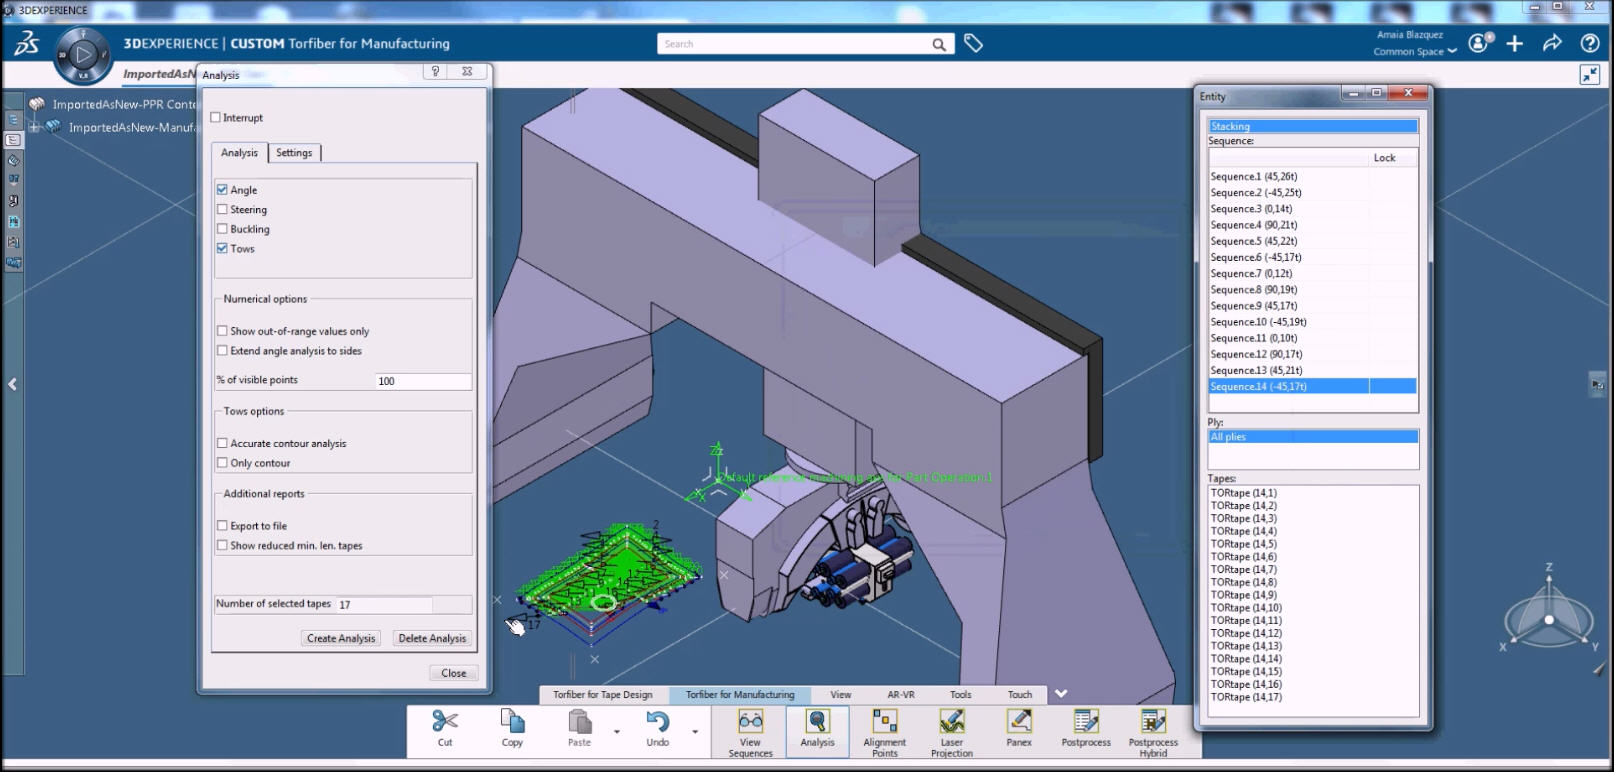Screen dimensions: 1614x772
Task: Open the user profile icon
Action: coord(1480,43)
